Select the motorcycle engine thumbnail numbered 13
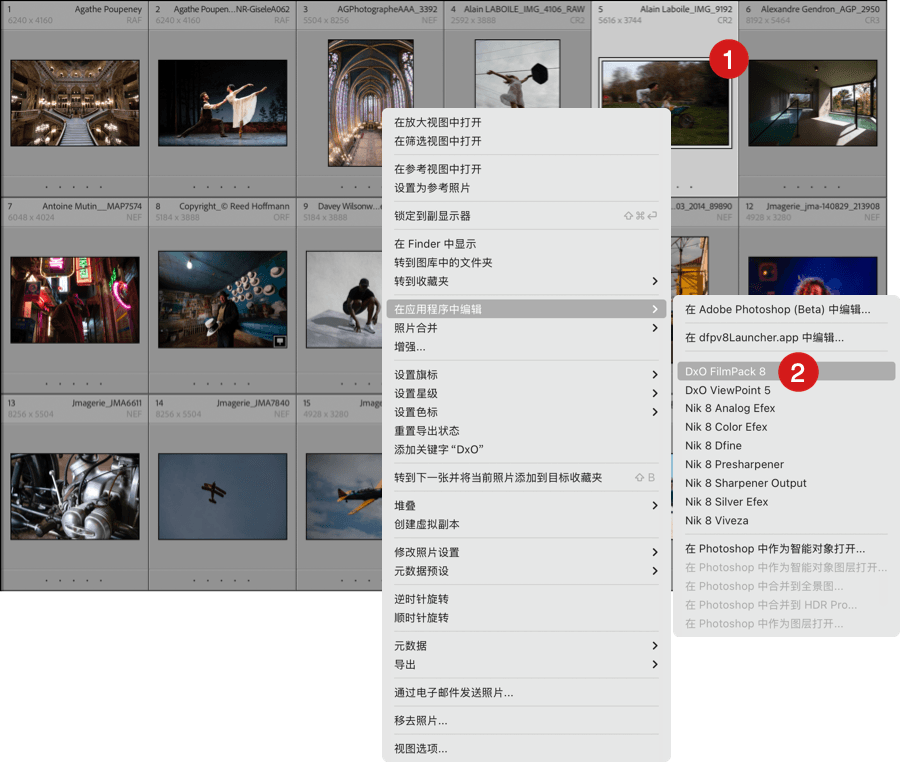This screenshot has height=762, width=900. [75, 497]
